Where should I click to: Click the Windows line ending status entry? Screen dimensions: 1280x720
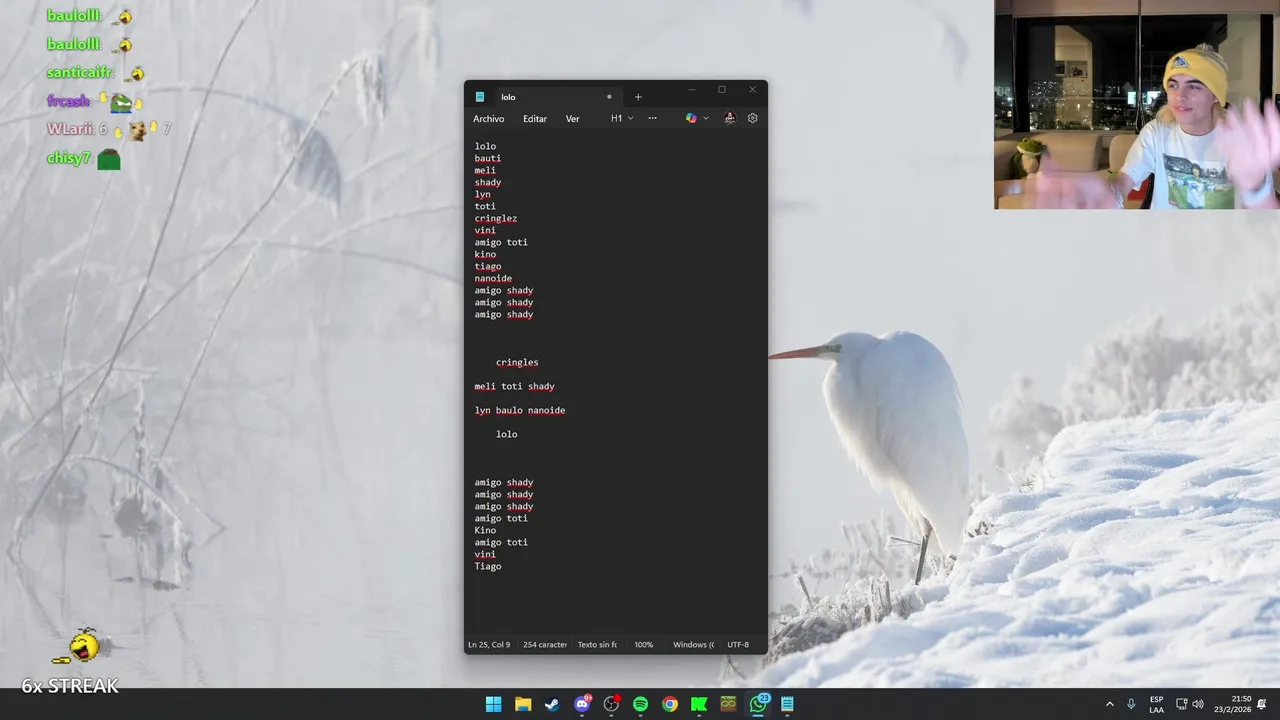(x=693, y=645)
